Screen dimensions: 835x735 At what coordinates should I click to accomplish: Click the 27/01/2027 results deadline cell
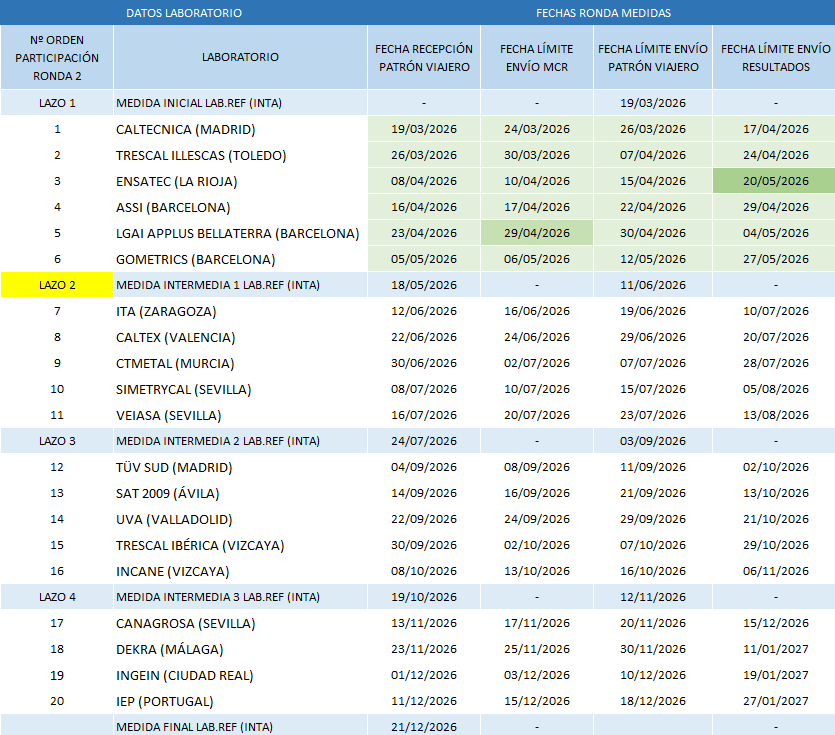775,701
